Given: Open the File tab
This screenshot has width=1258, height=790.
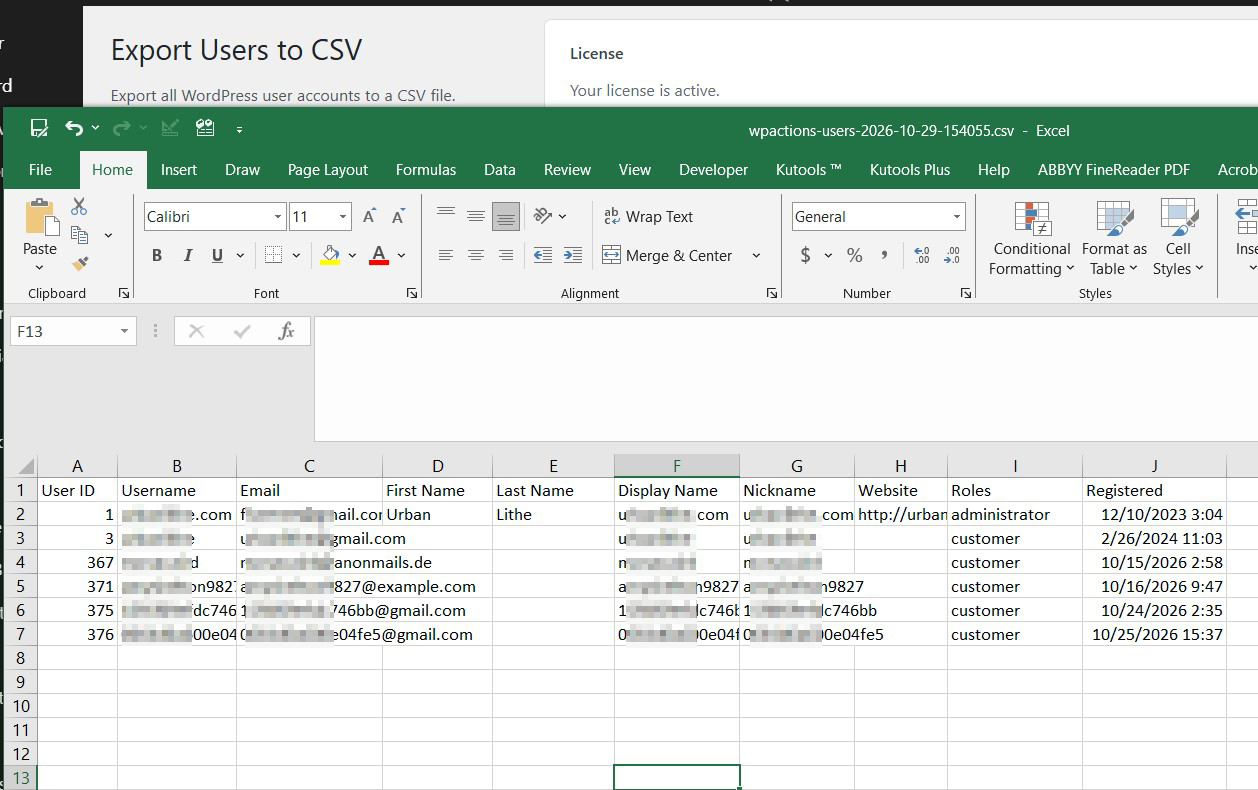Looking at the screenshot, I should pyautogui.click(x=40, y=170).
